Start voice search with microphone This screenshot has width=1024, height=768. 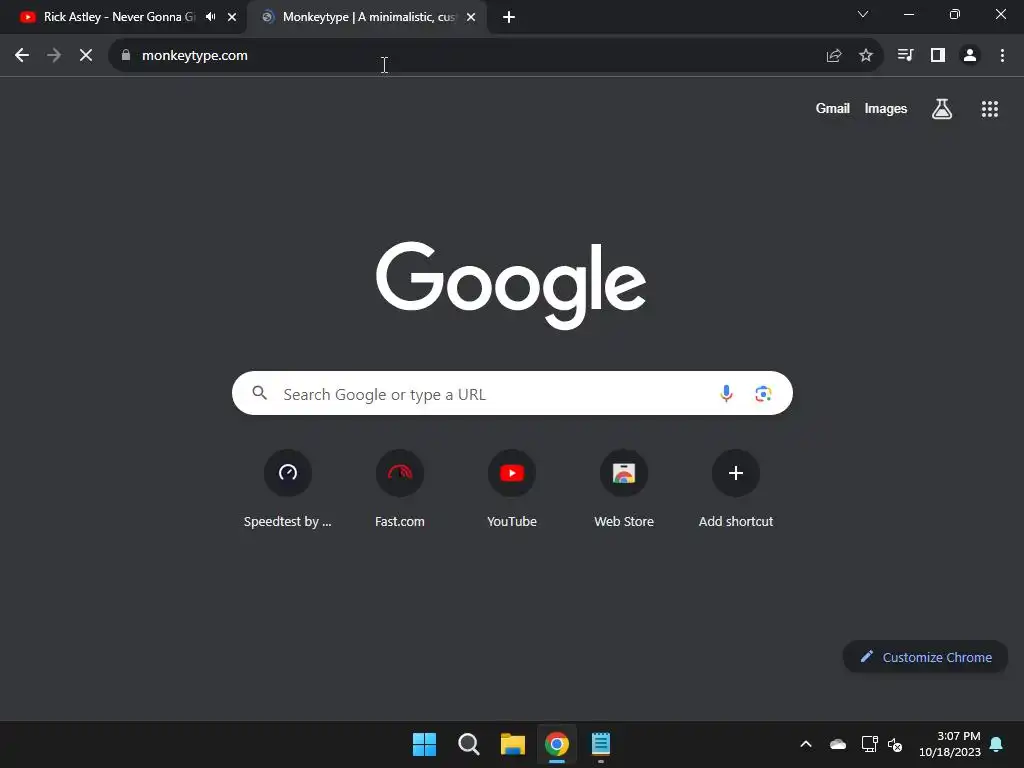point(726,393)
